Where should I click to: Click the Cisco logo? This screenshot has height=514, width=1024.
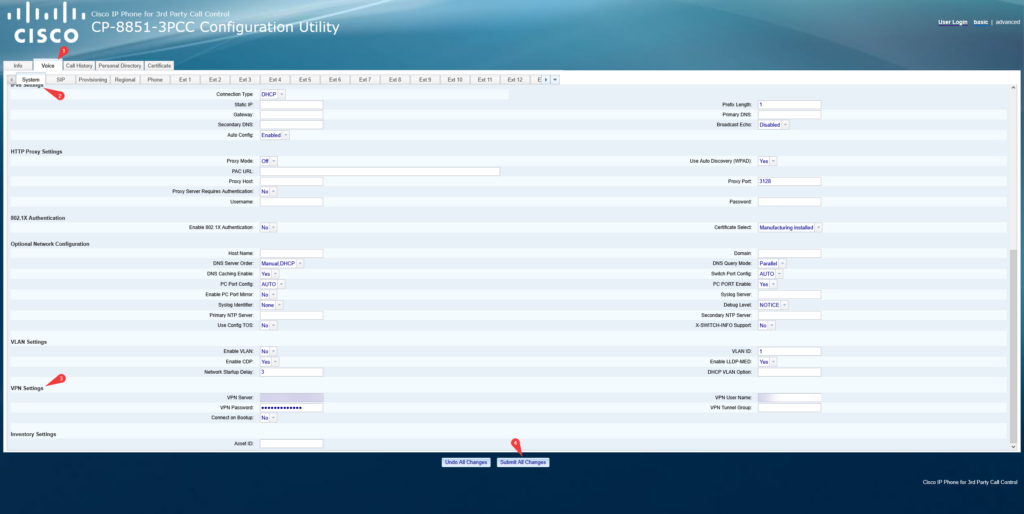(46, 24)
